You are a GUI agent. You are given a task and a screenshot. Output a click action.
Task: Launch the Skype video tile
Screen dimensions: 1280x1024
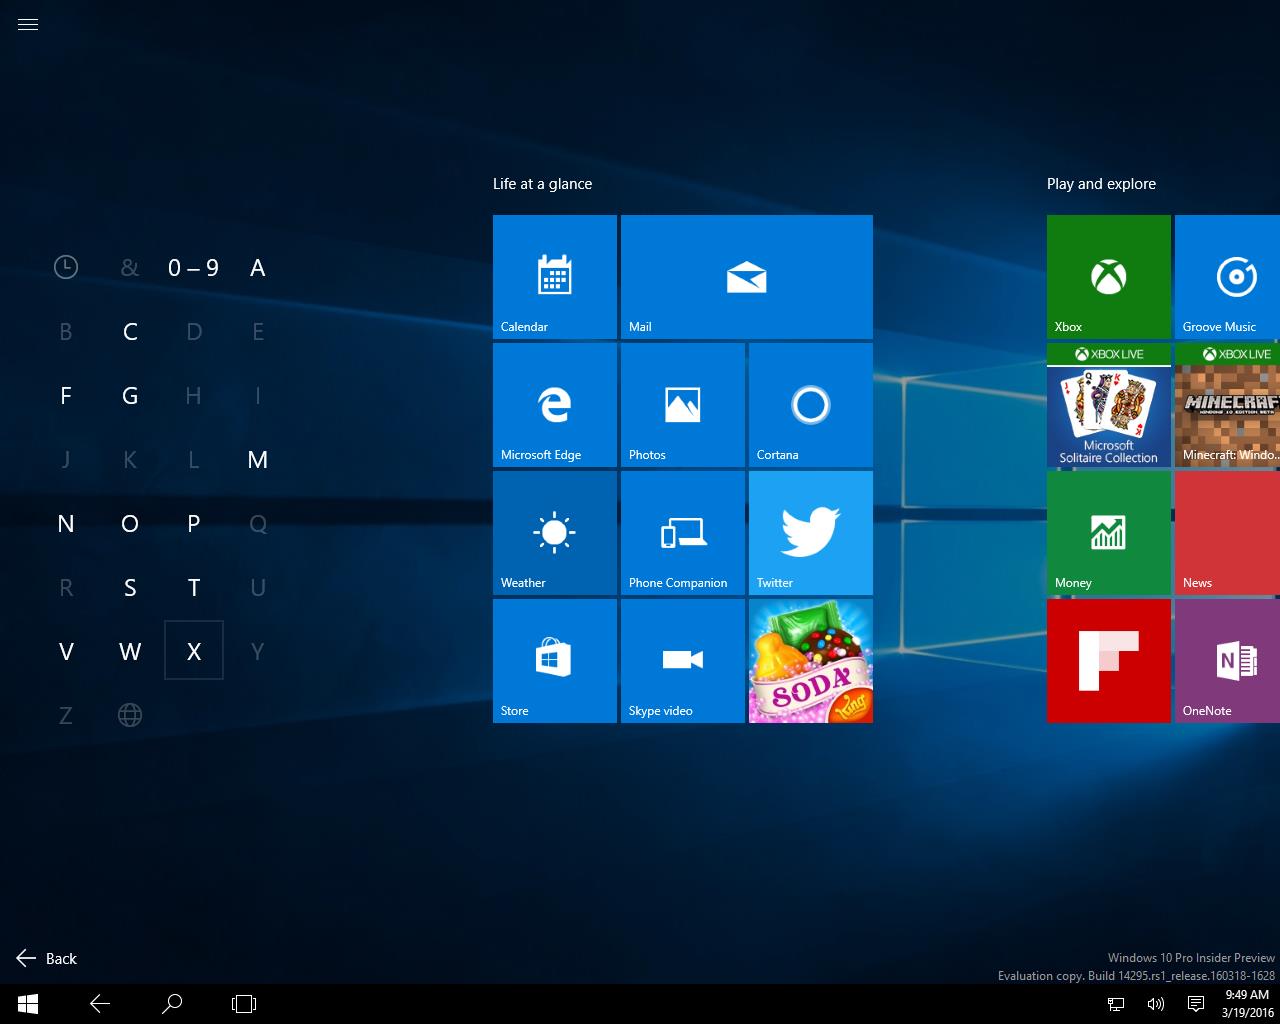point(683,661)
